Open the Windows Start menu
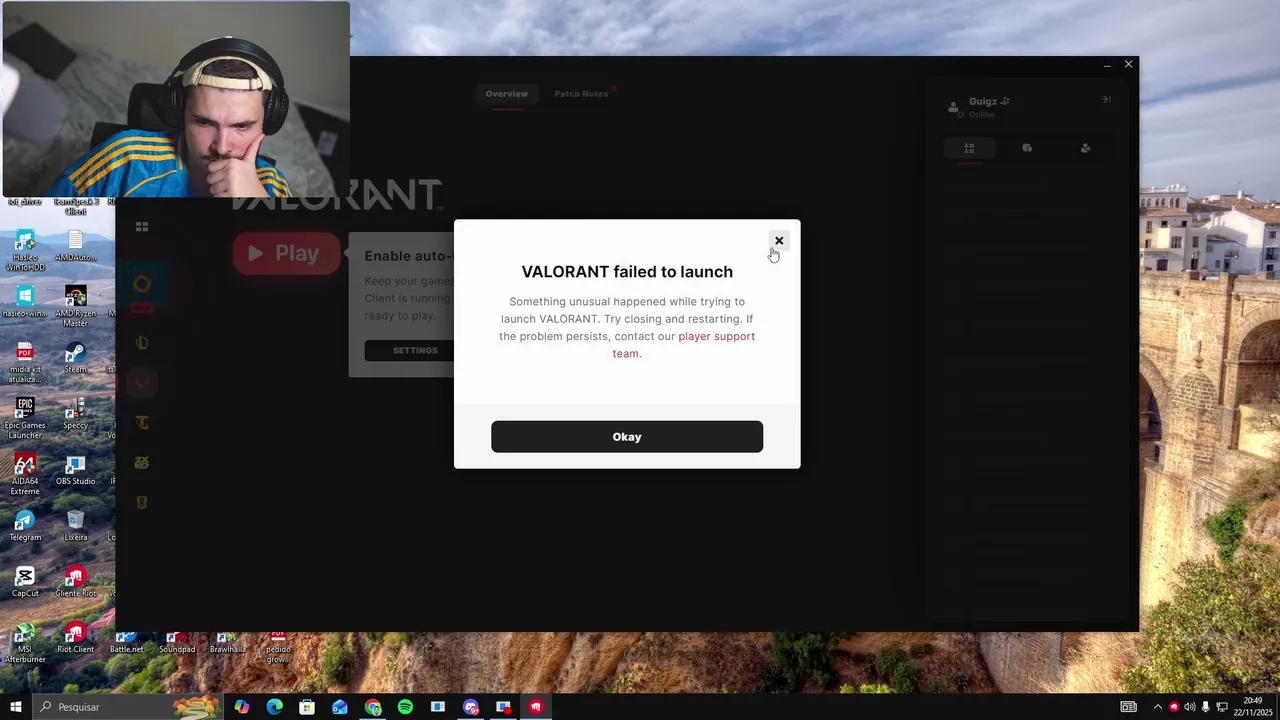Image resolution: width=1280 pixels, height=720 pixels. [16, 707]
